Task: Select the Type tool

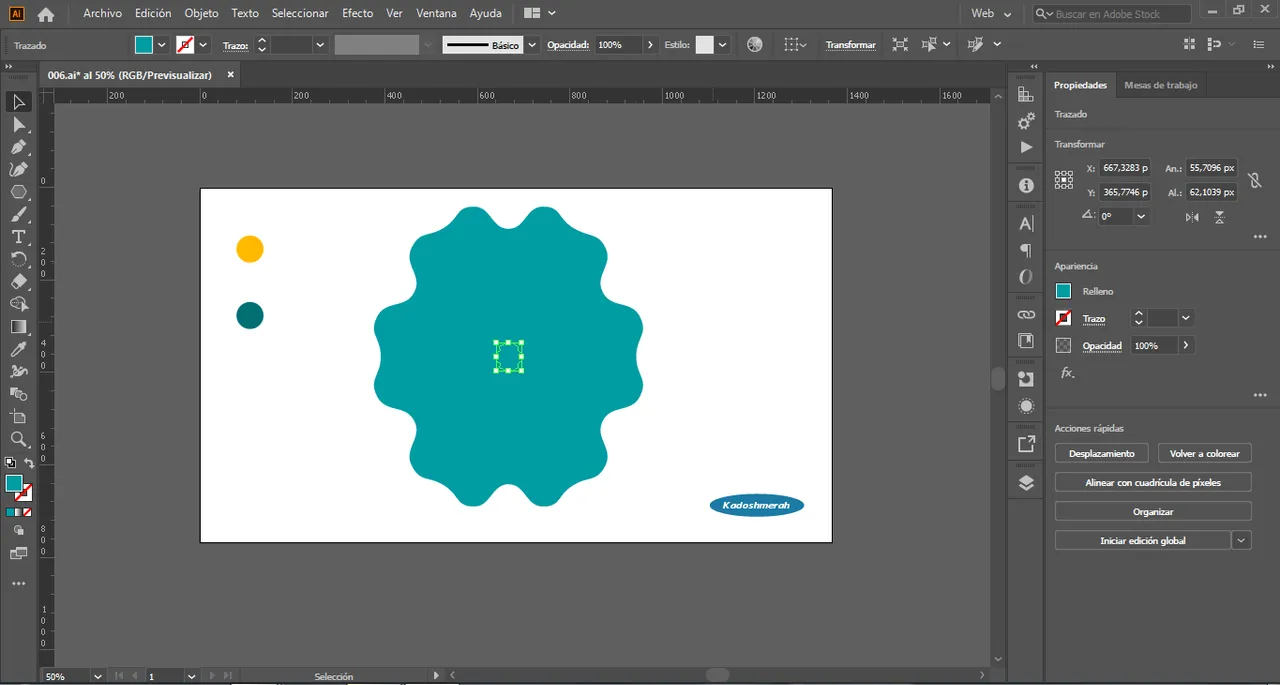Action: pos(18,237)
